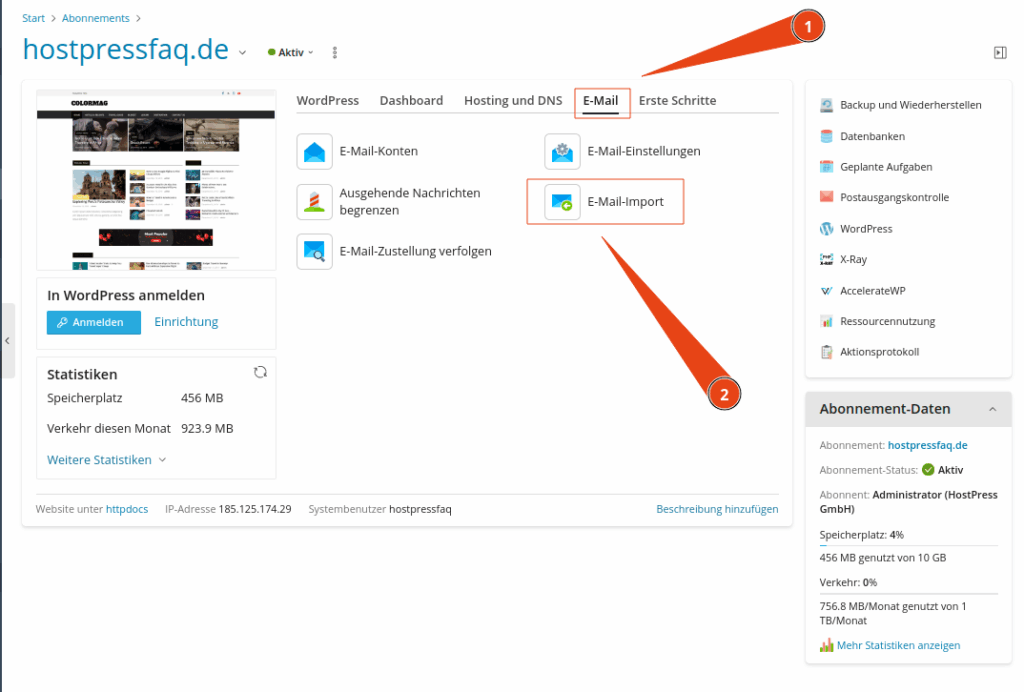Click the Postausgangskontrolle envelope icon
The image size is (1024, 692).
826,197
